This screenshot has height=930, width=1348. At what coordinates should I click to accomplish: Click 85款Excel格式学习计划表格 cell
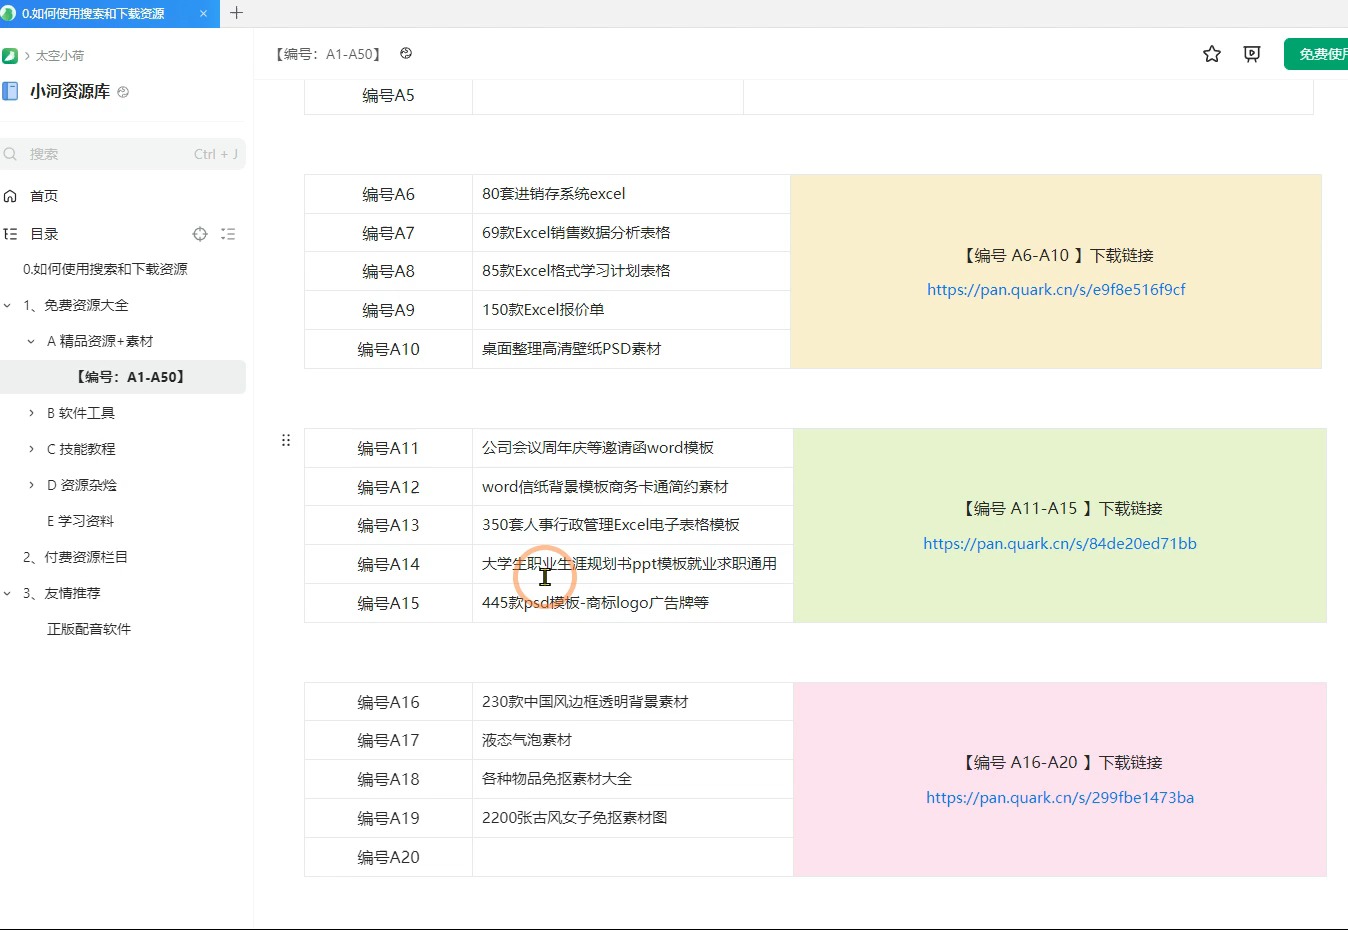[631, 271]
